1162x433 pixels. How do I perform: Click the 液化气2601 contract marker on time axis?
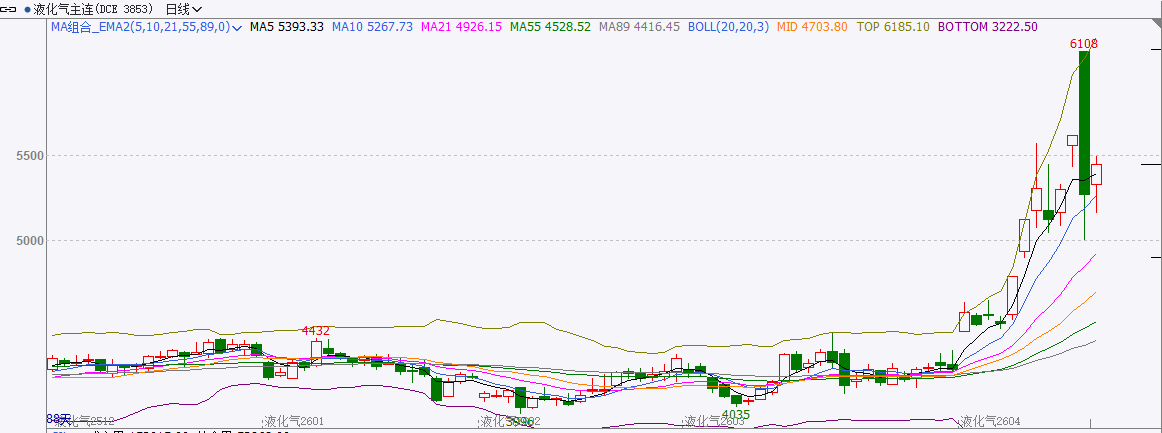tap(293, 422)
